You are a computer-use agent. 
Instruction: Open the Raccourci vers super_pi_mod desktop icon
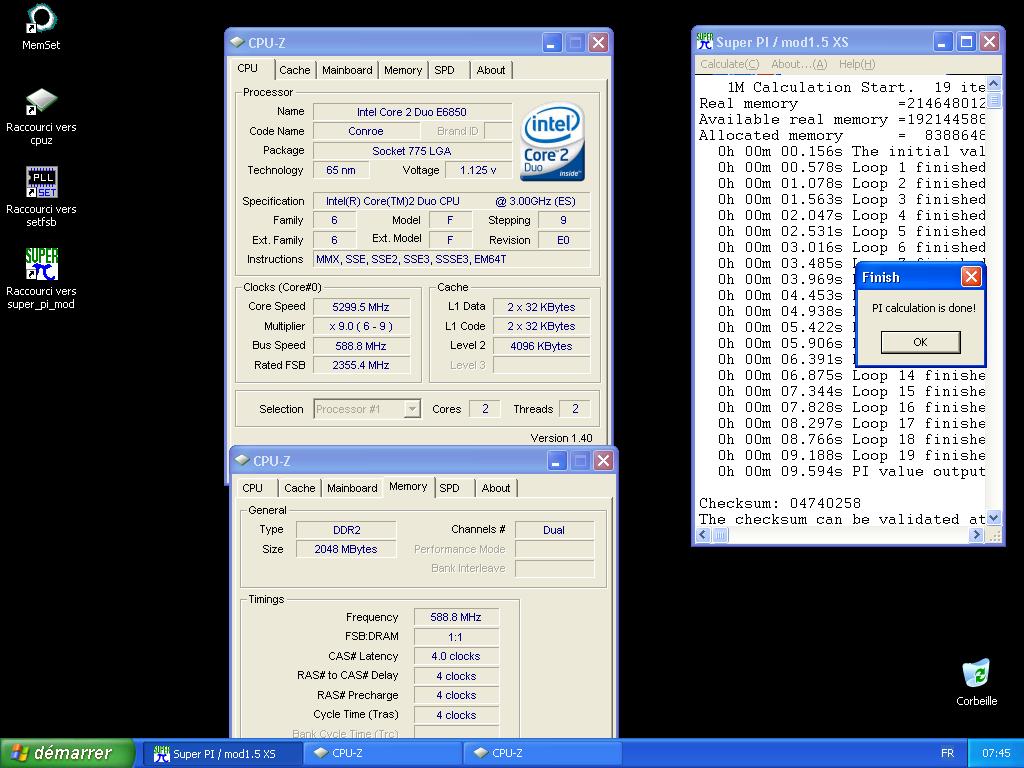click(x=41, y=279)
